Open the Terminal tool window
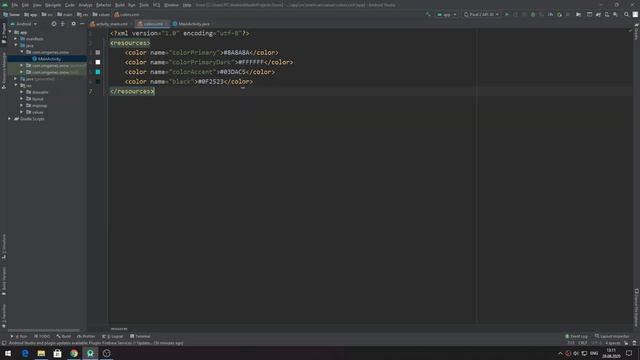The height and width of the screenshot is (360, 640). point(140,336)
